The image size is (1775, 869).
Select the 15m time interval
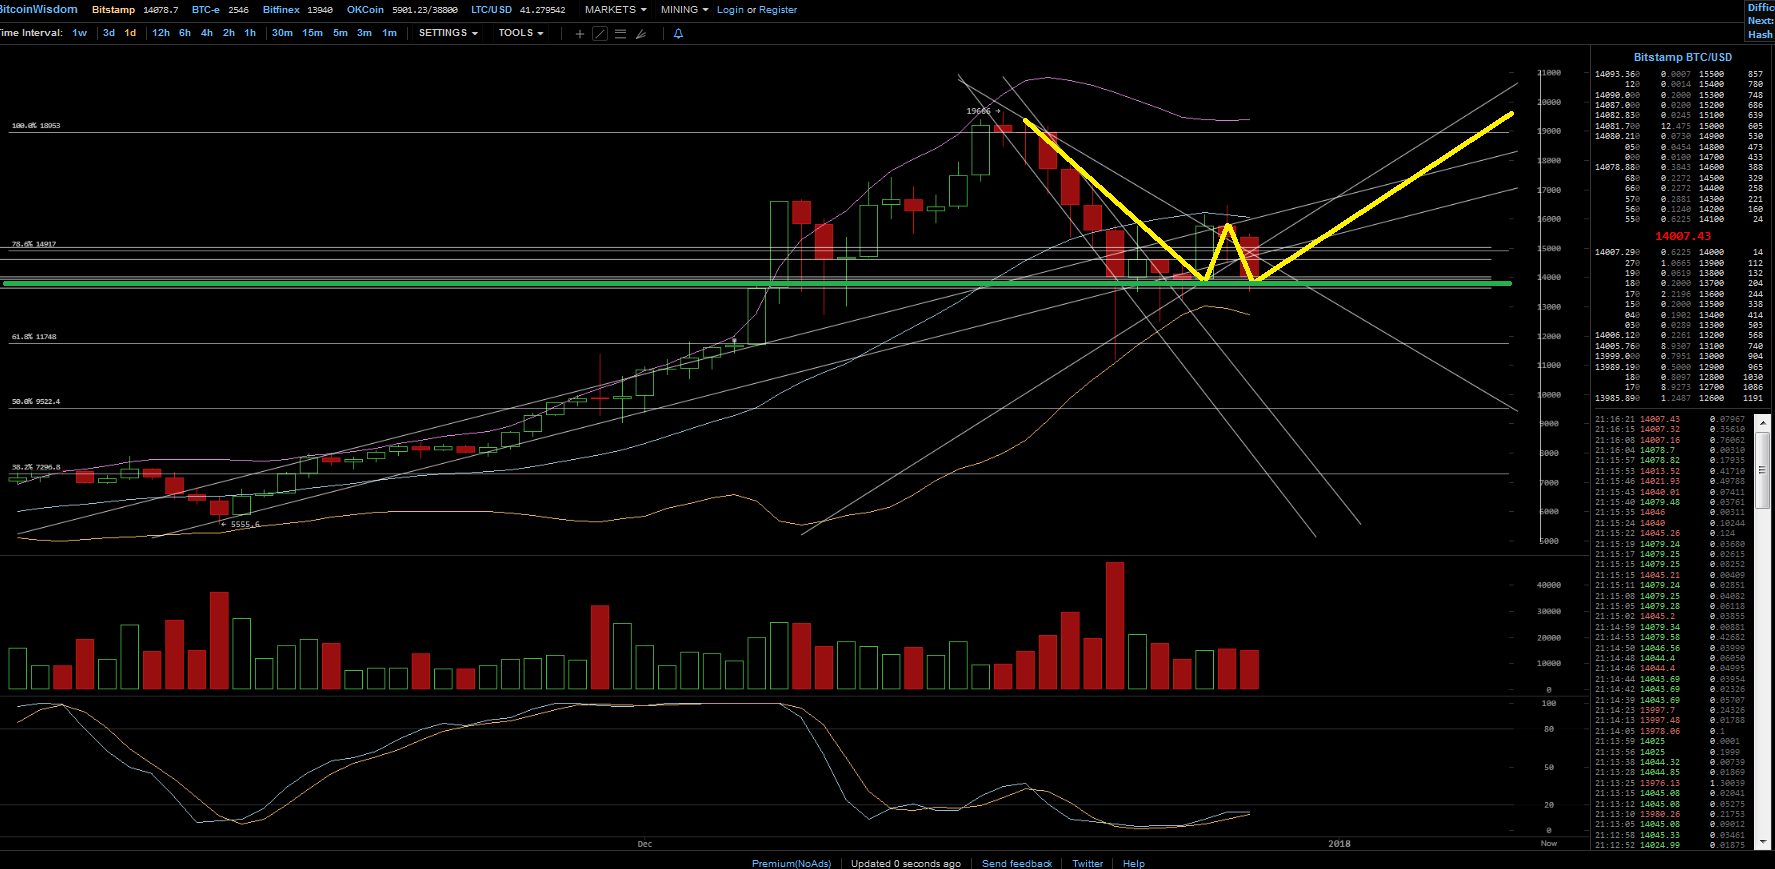(312, 33)
